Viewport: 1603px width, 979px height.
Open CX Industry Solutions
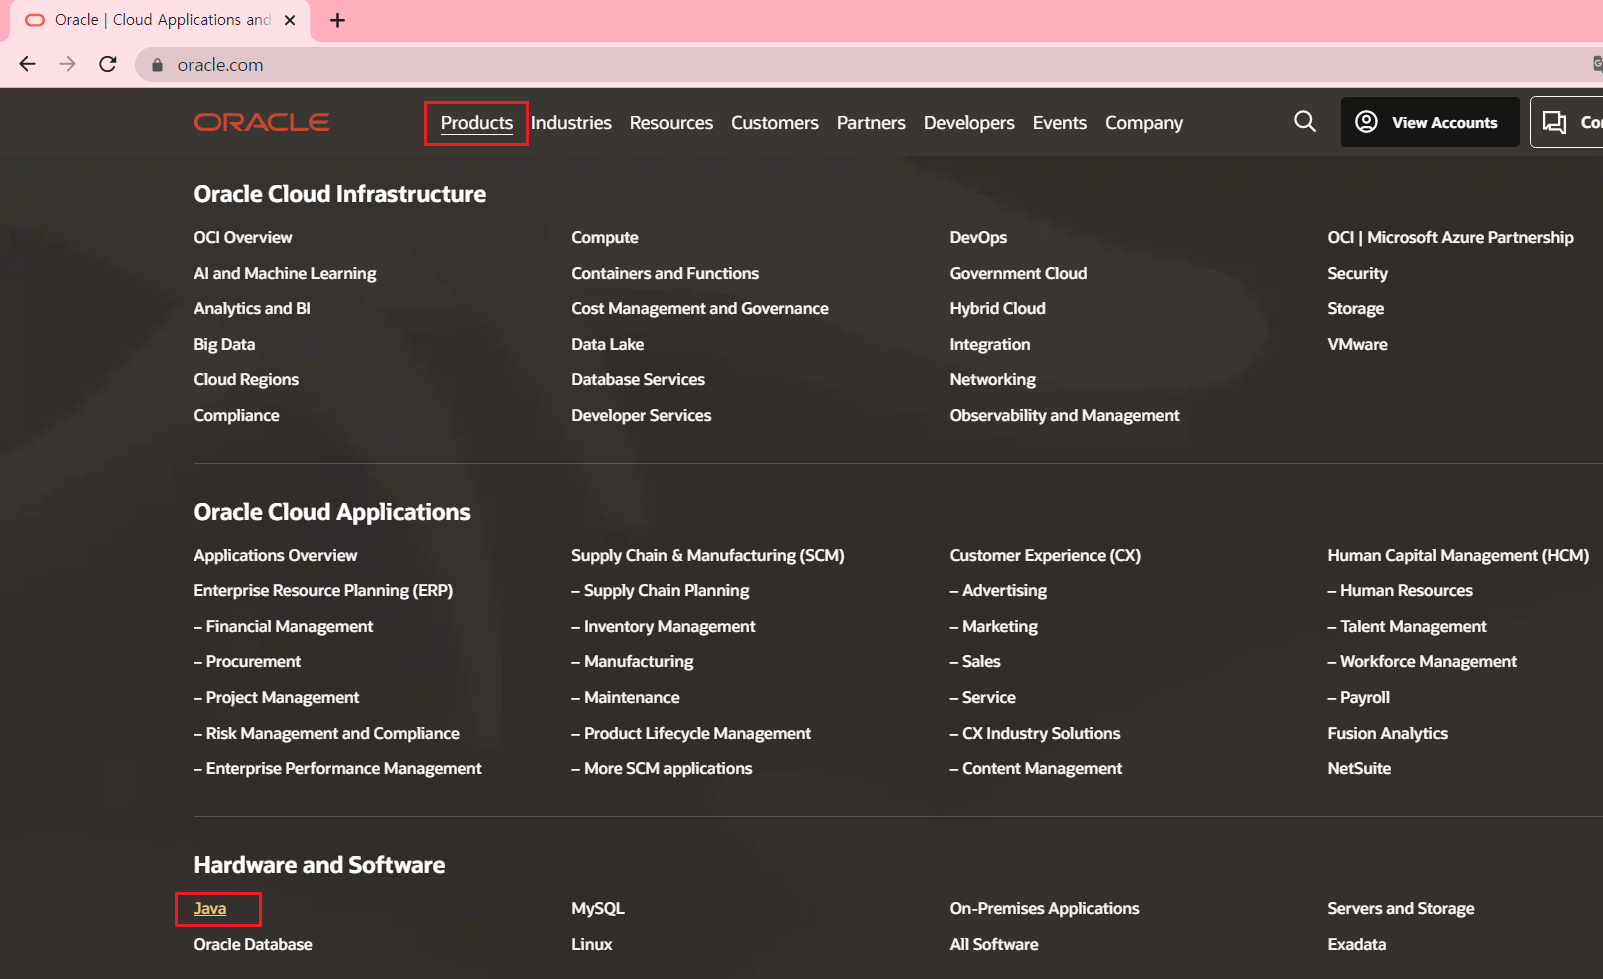tap(1035, 733)
